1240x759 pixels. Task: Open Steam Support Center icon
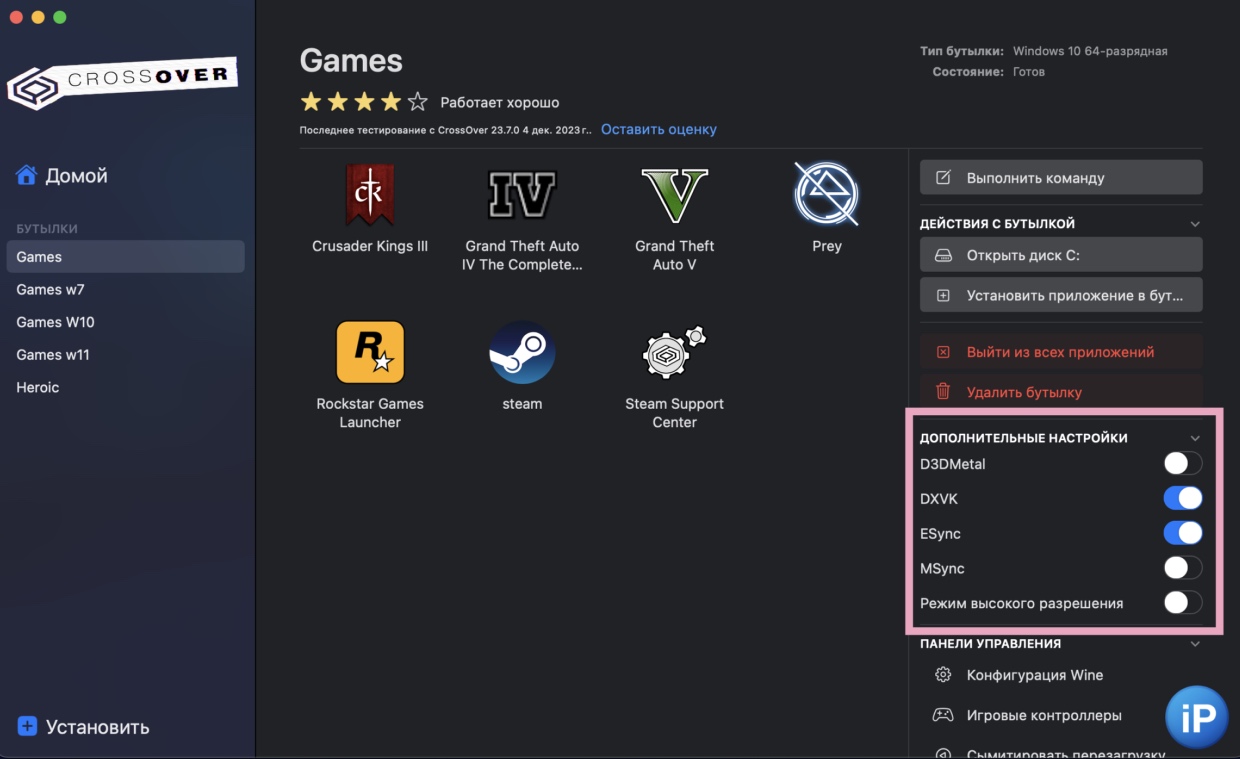coord(675,352)
